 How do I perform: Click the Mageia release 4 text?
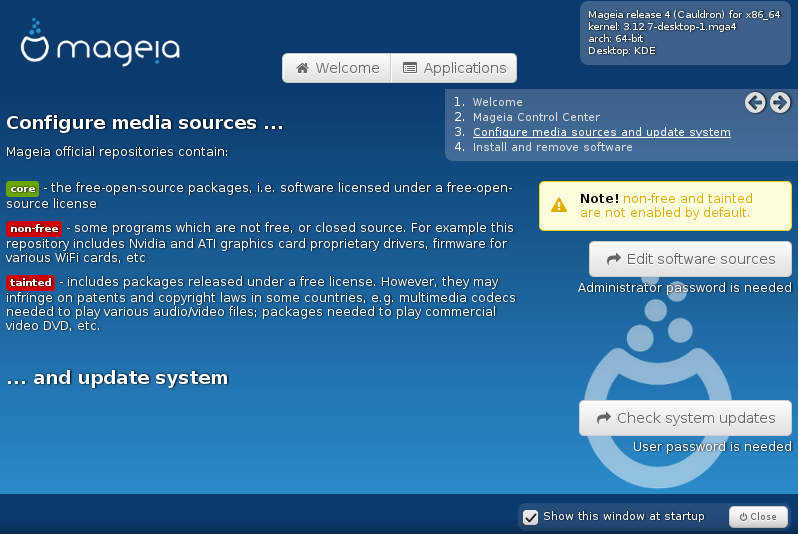(x=684, y=15)
